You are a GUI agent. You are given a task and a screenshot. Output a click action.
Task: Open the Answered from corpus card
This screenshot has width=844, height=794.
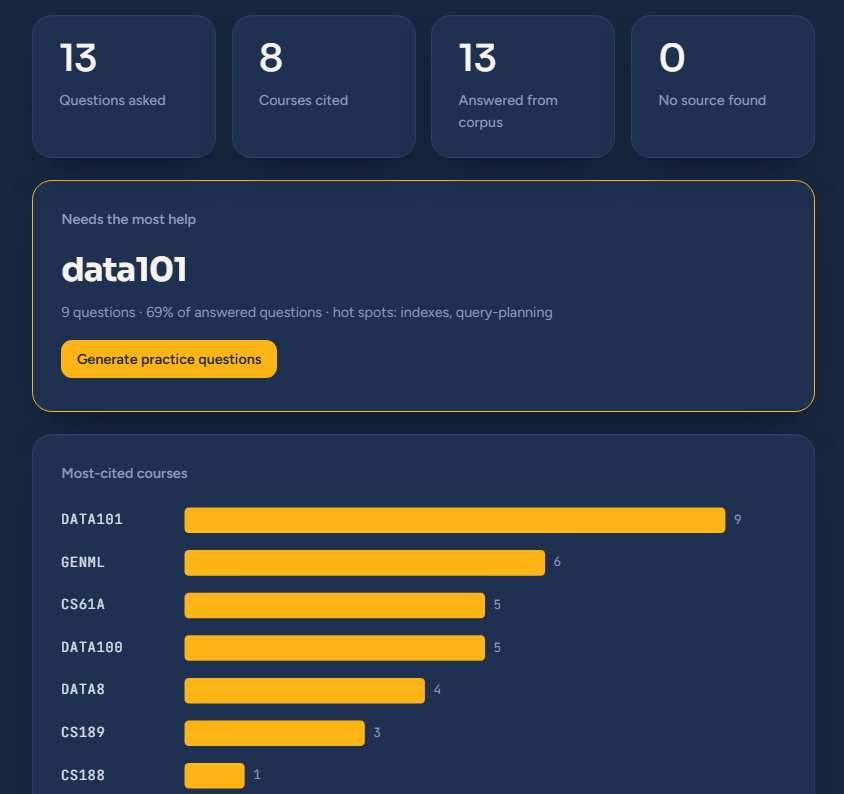[x=523, y=86]
